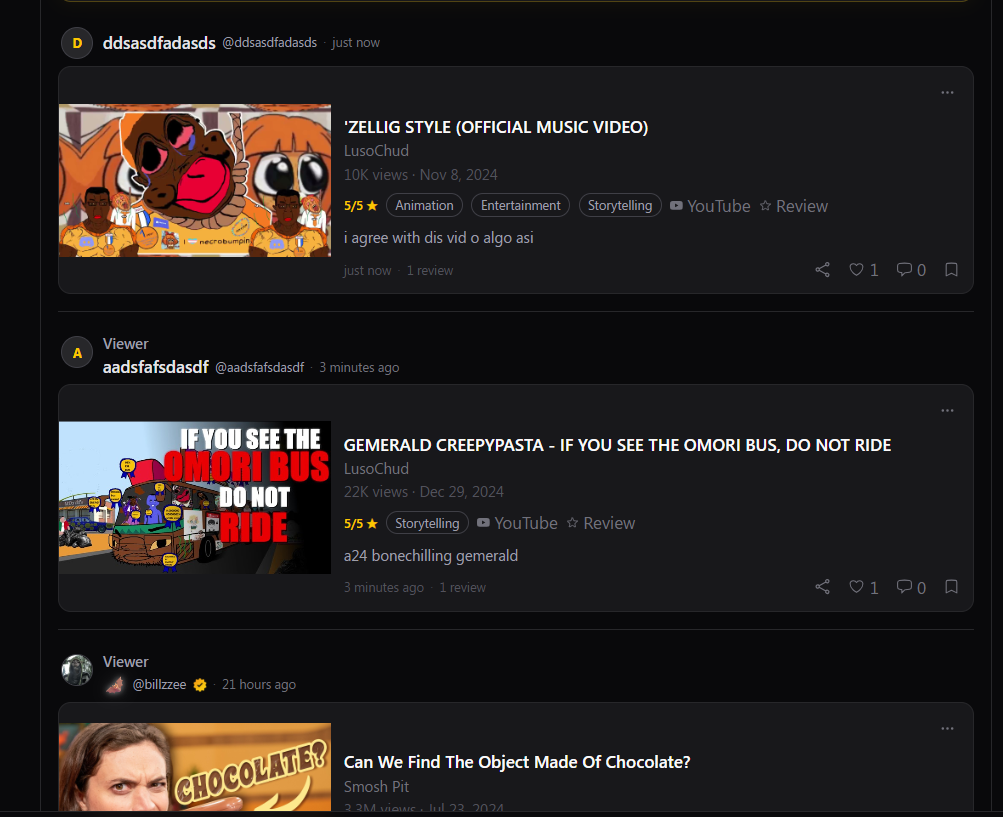Click '3 minutes ago' timestamp beside @aadsfafsdasdf
This screenshot has width=1003, height=817.
coord(359,368)
